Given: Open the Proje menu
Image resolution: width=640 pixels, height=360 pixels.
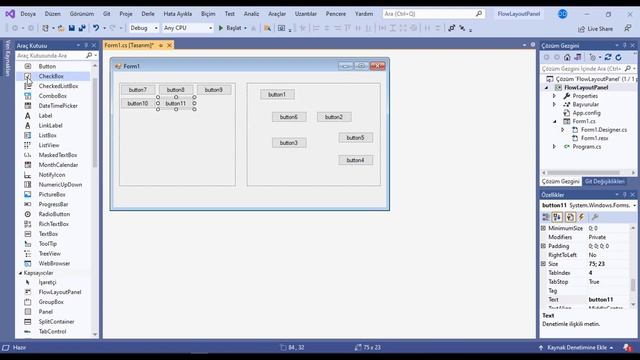Looking at the screenshot, I should pyautogui.click(x=126, y=14).
